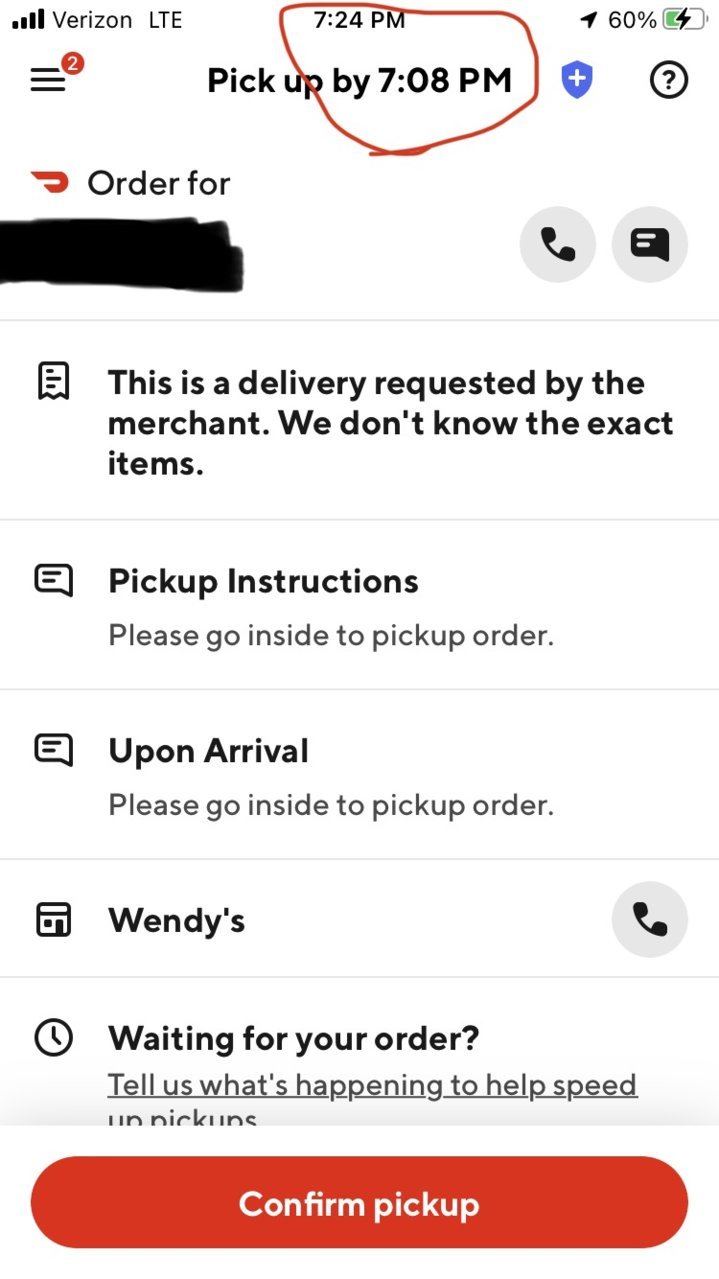
Task: Tap the Upon Arrival message icon
Action: [x=53, y=750]
